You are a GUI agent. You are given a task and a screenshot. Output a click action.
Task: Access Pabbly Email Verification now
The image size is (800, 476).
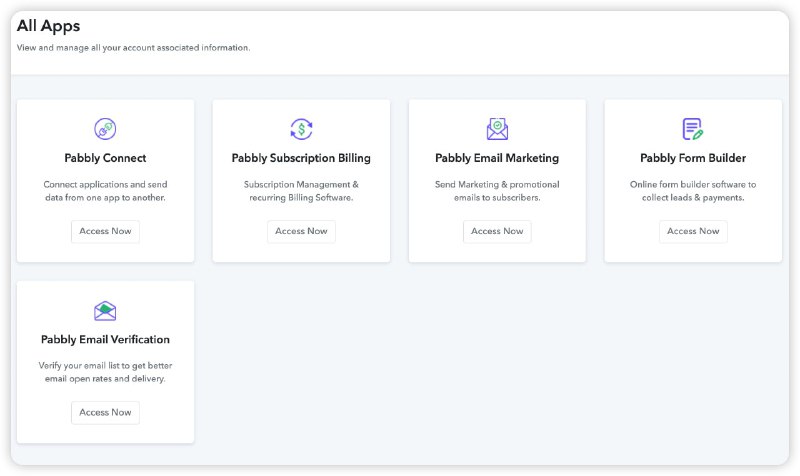pos(105,412)
